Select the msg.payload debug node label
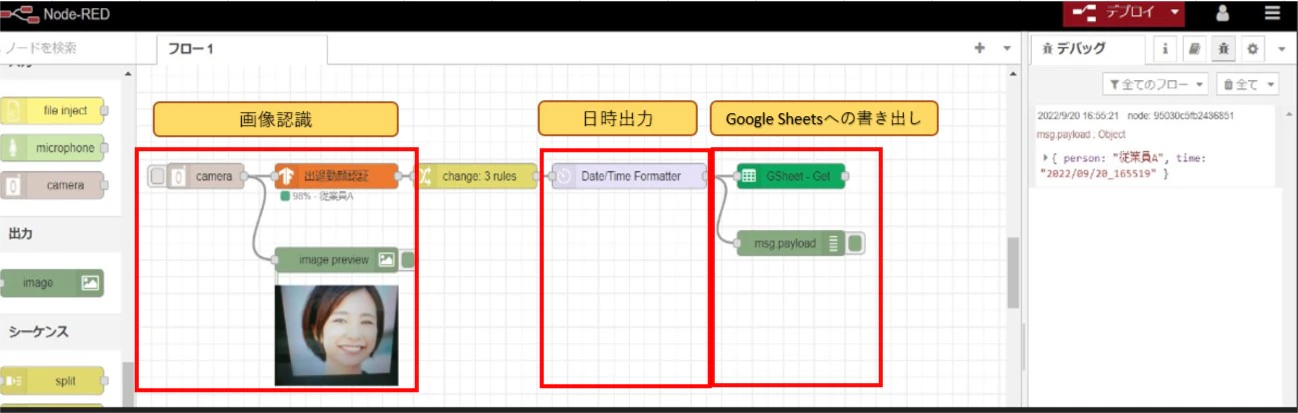This screenshot has width=1298, height=413. click(784, 243)
